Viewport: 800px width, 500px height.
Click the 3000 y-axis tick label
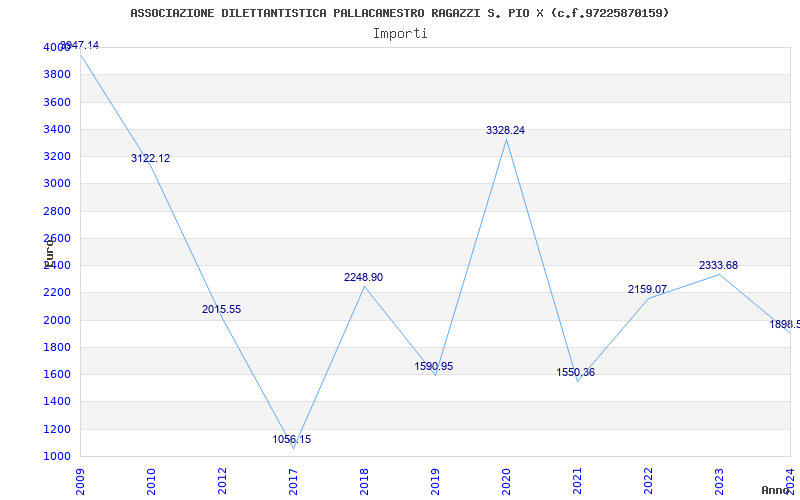point(57,184)
